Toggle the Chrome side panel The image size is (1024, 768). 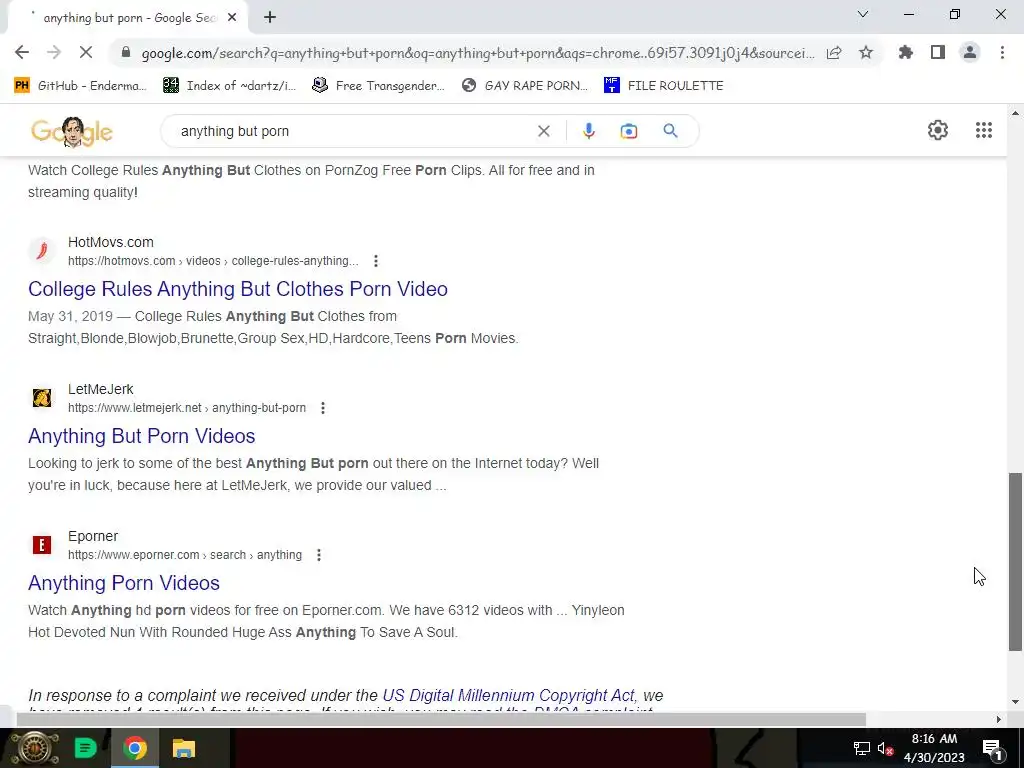tap(938, 52)
